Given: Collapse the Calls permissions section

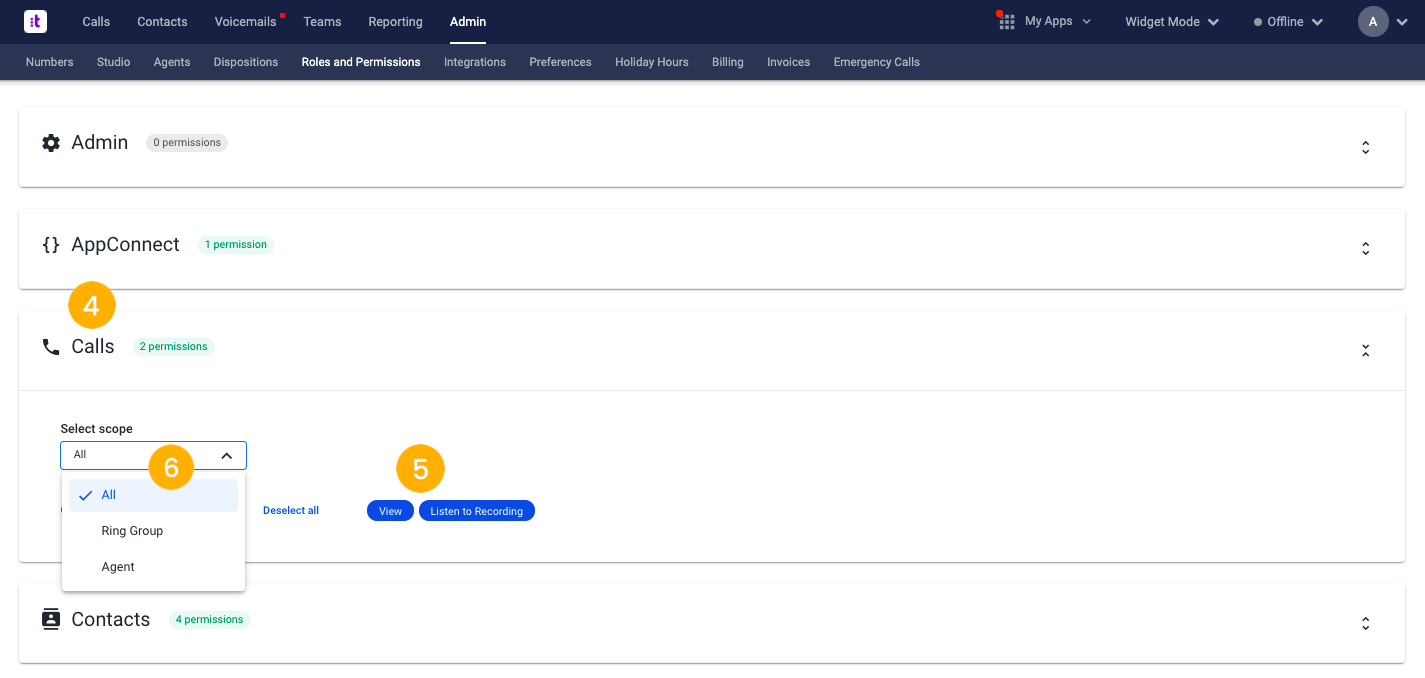Looking at the screenshot, I should [1365, 351].
